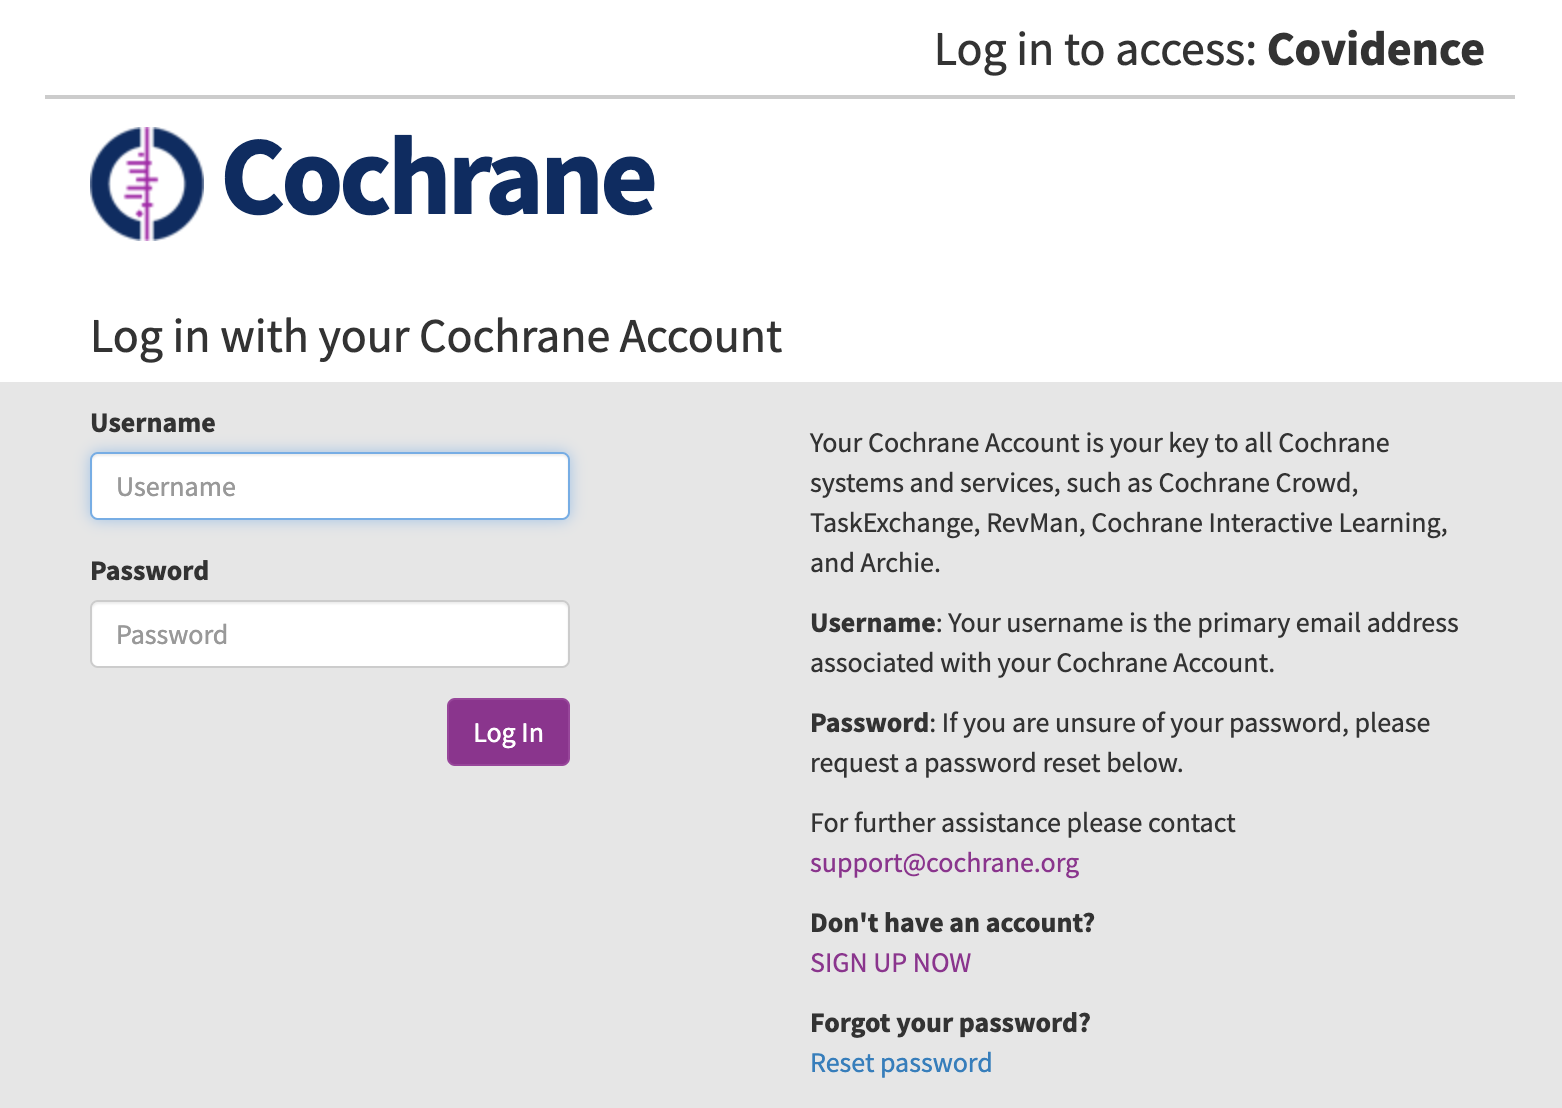Follow the SIGN UP NOW link
The image size is (1562, 1108).
tap(890, 963)
